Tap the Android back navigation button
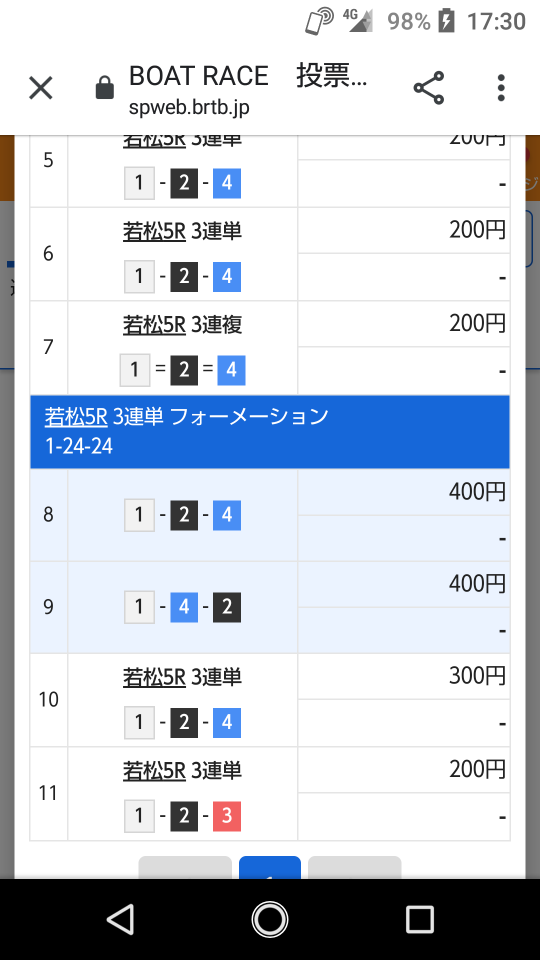Viewport: 540px width, 960px height. [120, 919]
